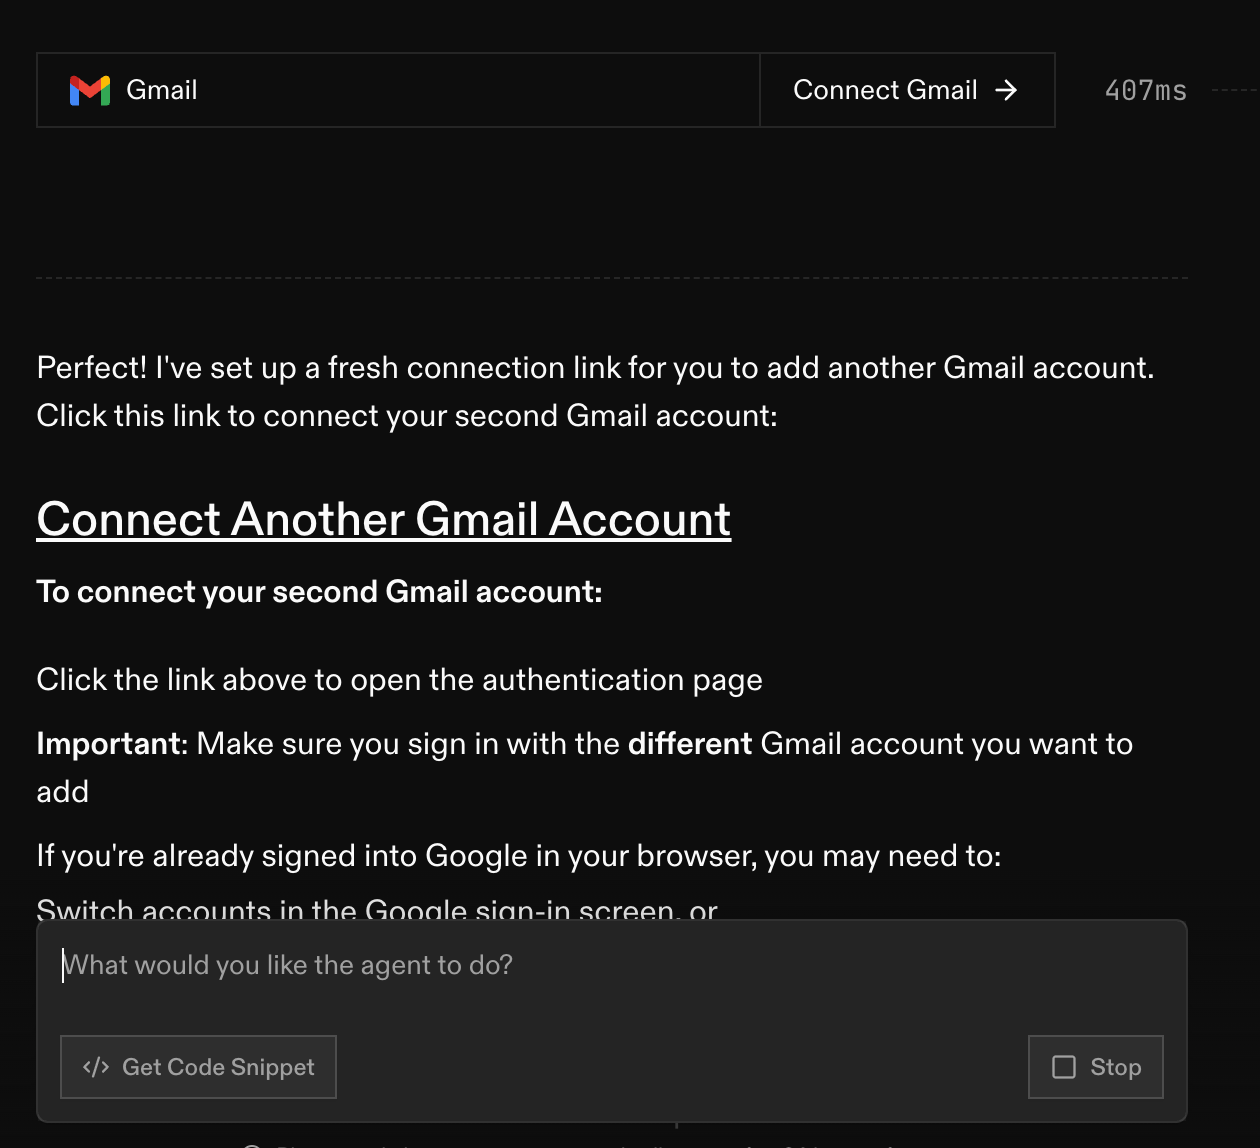Image resolution: width=1260 pixels, height=1148 pixels.
Task: Stop the running agent
Action: coord(1096,1067)
